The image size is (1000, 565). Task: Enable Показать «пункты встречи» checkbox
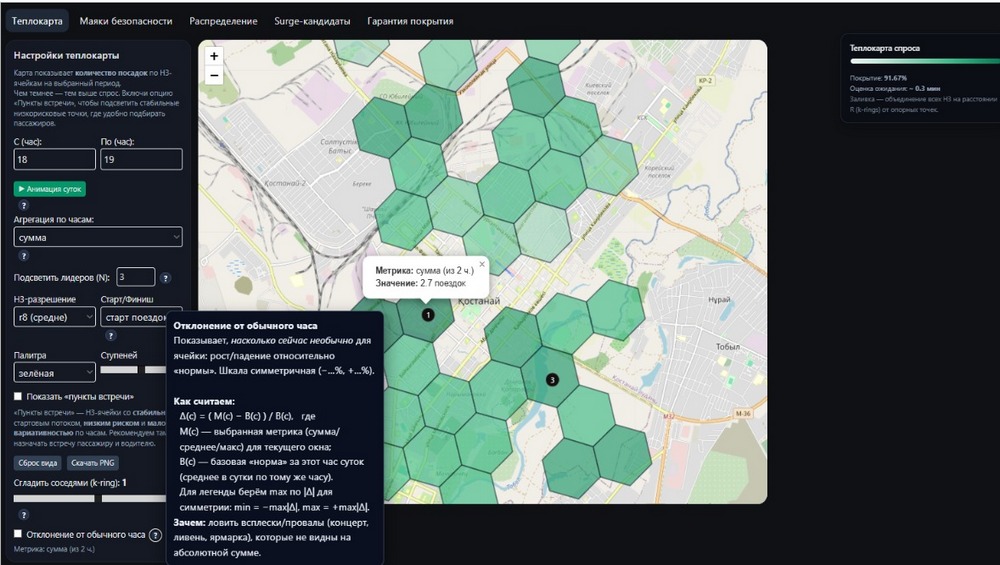pyautogui.click(x=18, y=396)
